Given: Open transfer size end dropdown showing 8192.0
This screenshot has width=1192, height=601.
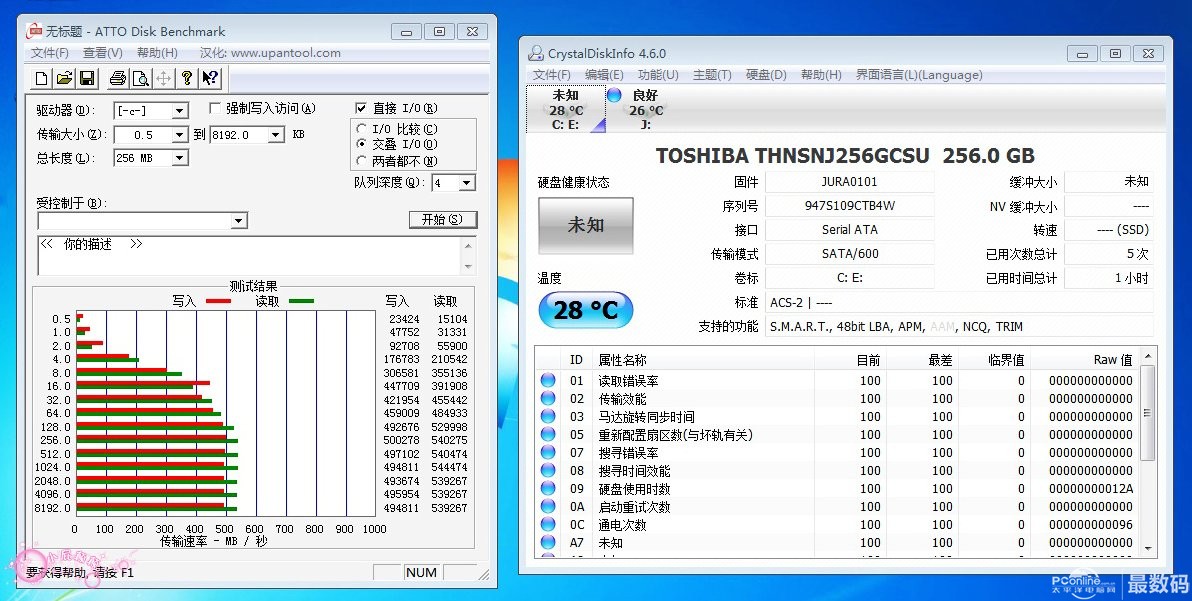Looking at the screenshot, I should 276,135.
